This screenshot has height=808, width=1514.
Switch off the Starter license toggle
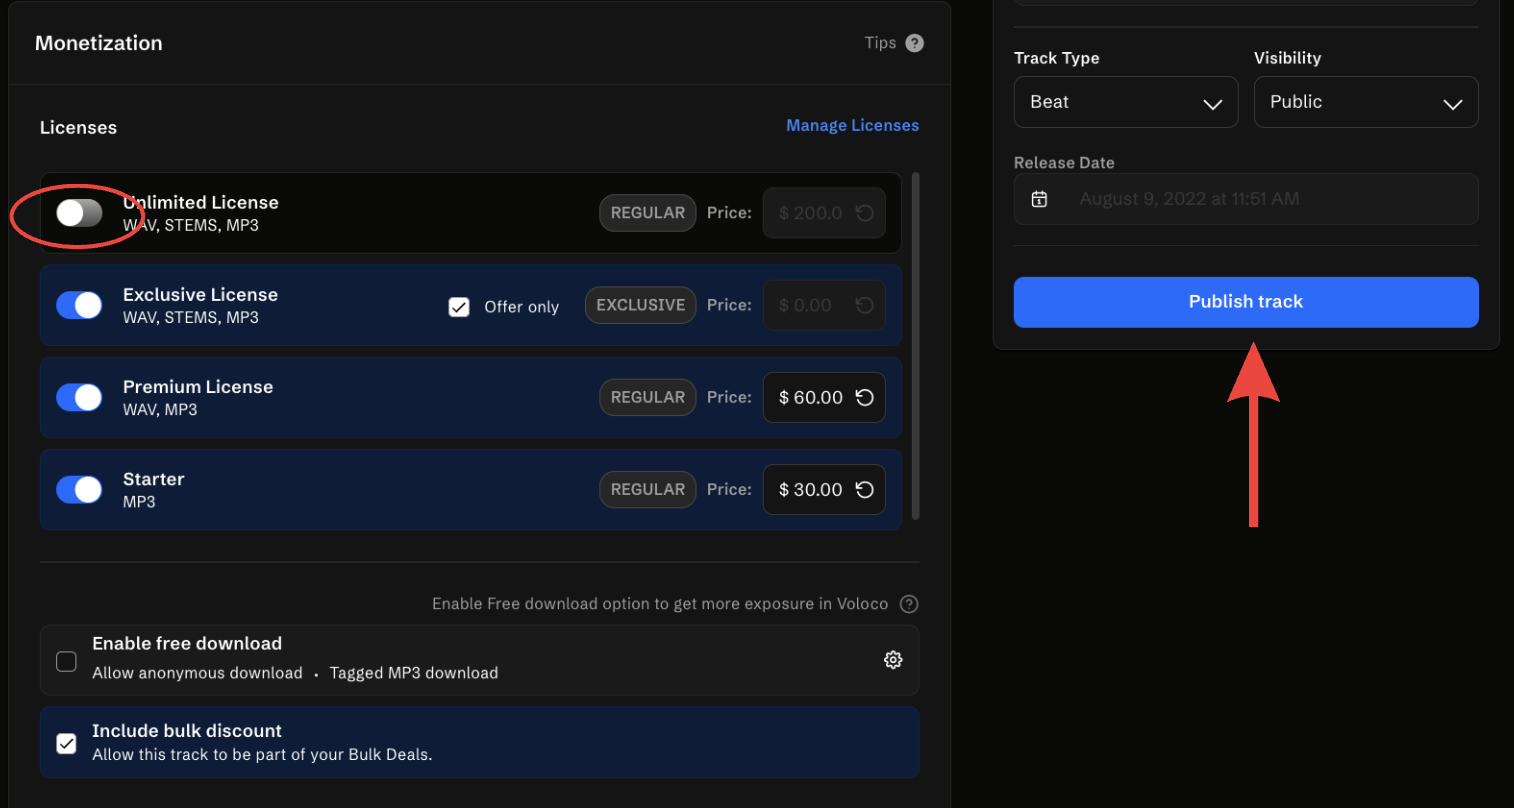pyautogui.click(x=80, y=489)
